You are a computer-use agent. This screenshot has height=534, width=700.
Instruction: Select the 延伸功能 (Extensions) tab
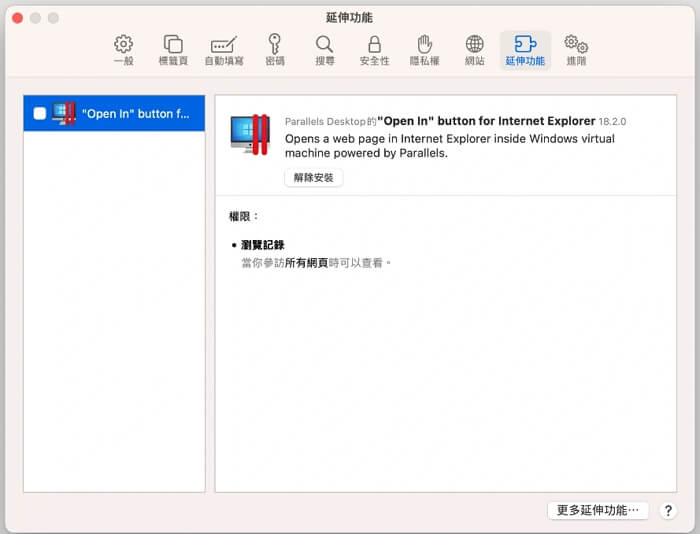[525, 50]
